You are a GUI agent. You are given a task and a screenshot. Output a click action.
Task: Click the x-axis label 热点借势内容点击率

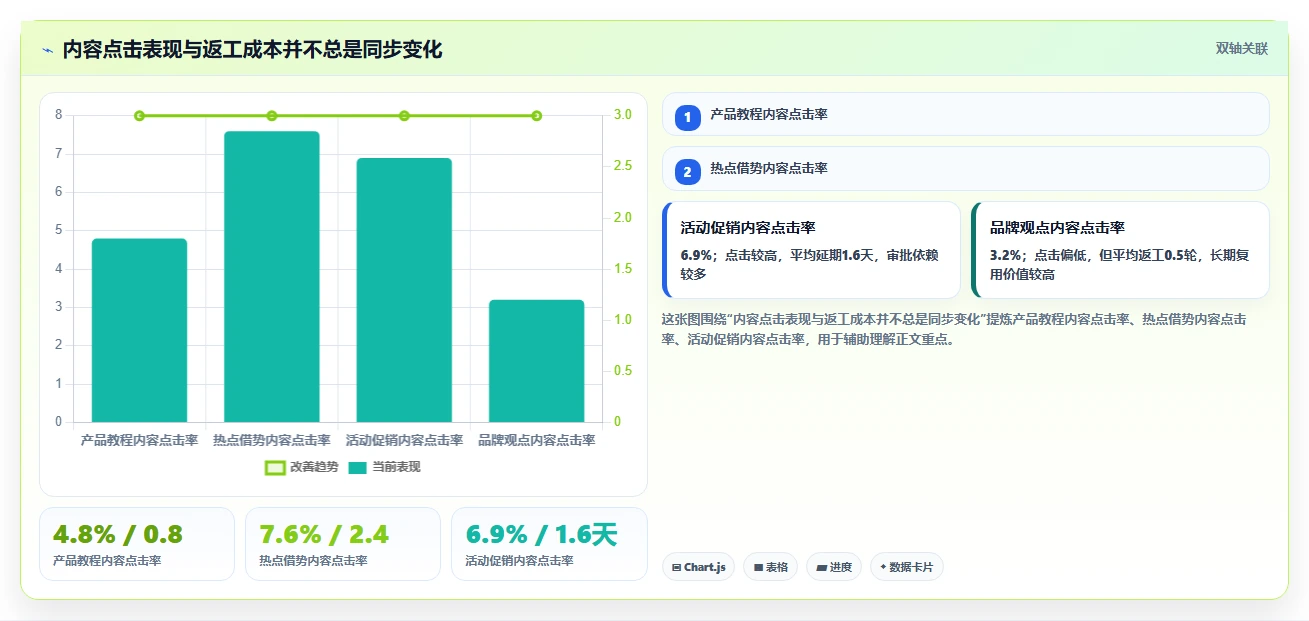(x=272, y=440)
